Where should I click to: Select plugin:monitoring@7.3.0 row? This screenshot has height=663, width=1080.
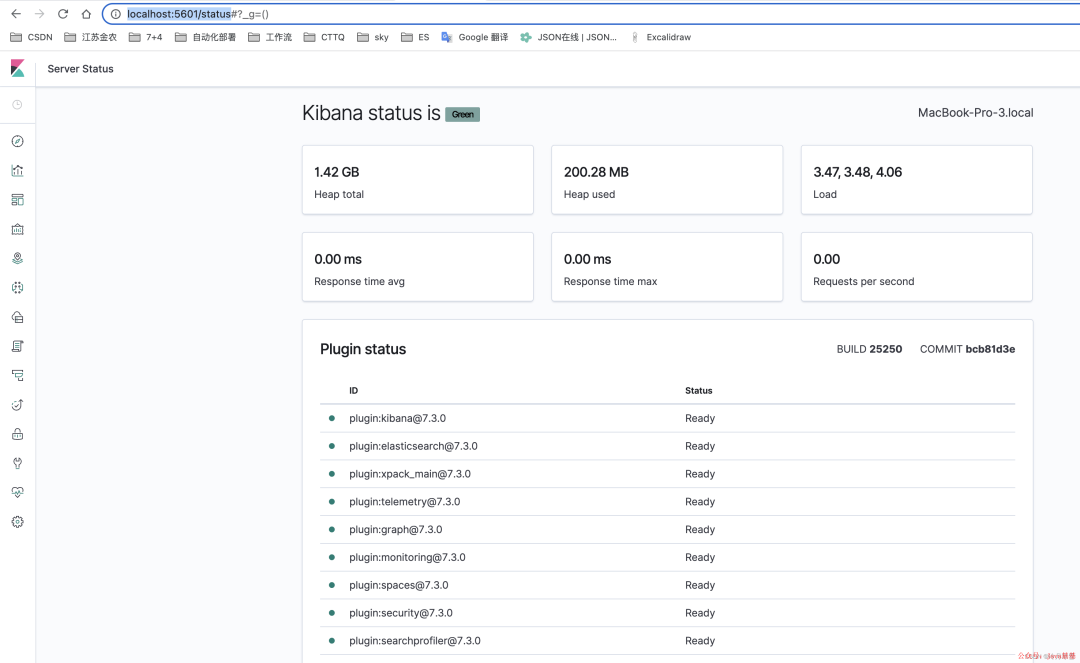(667, 557)
